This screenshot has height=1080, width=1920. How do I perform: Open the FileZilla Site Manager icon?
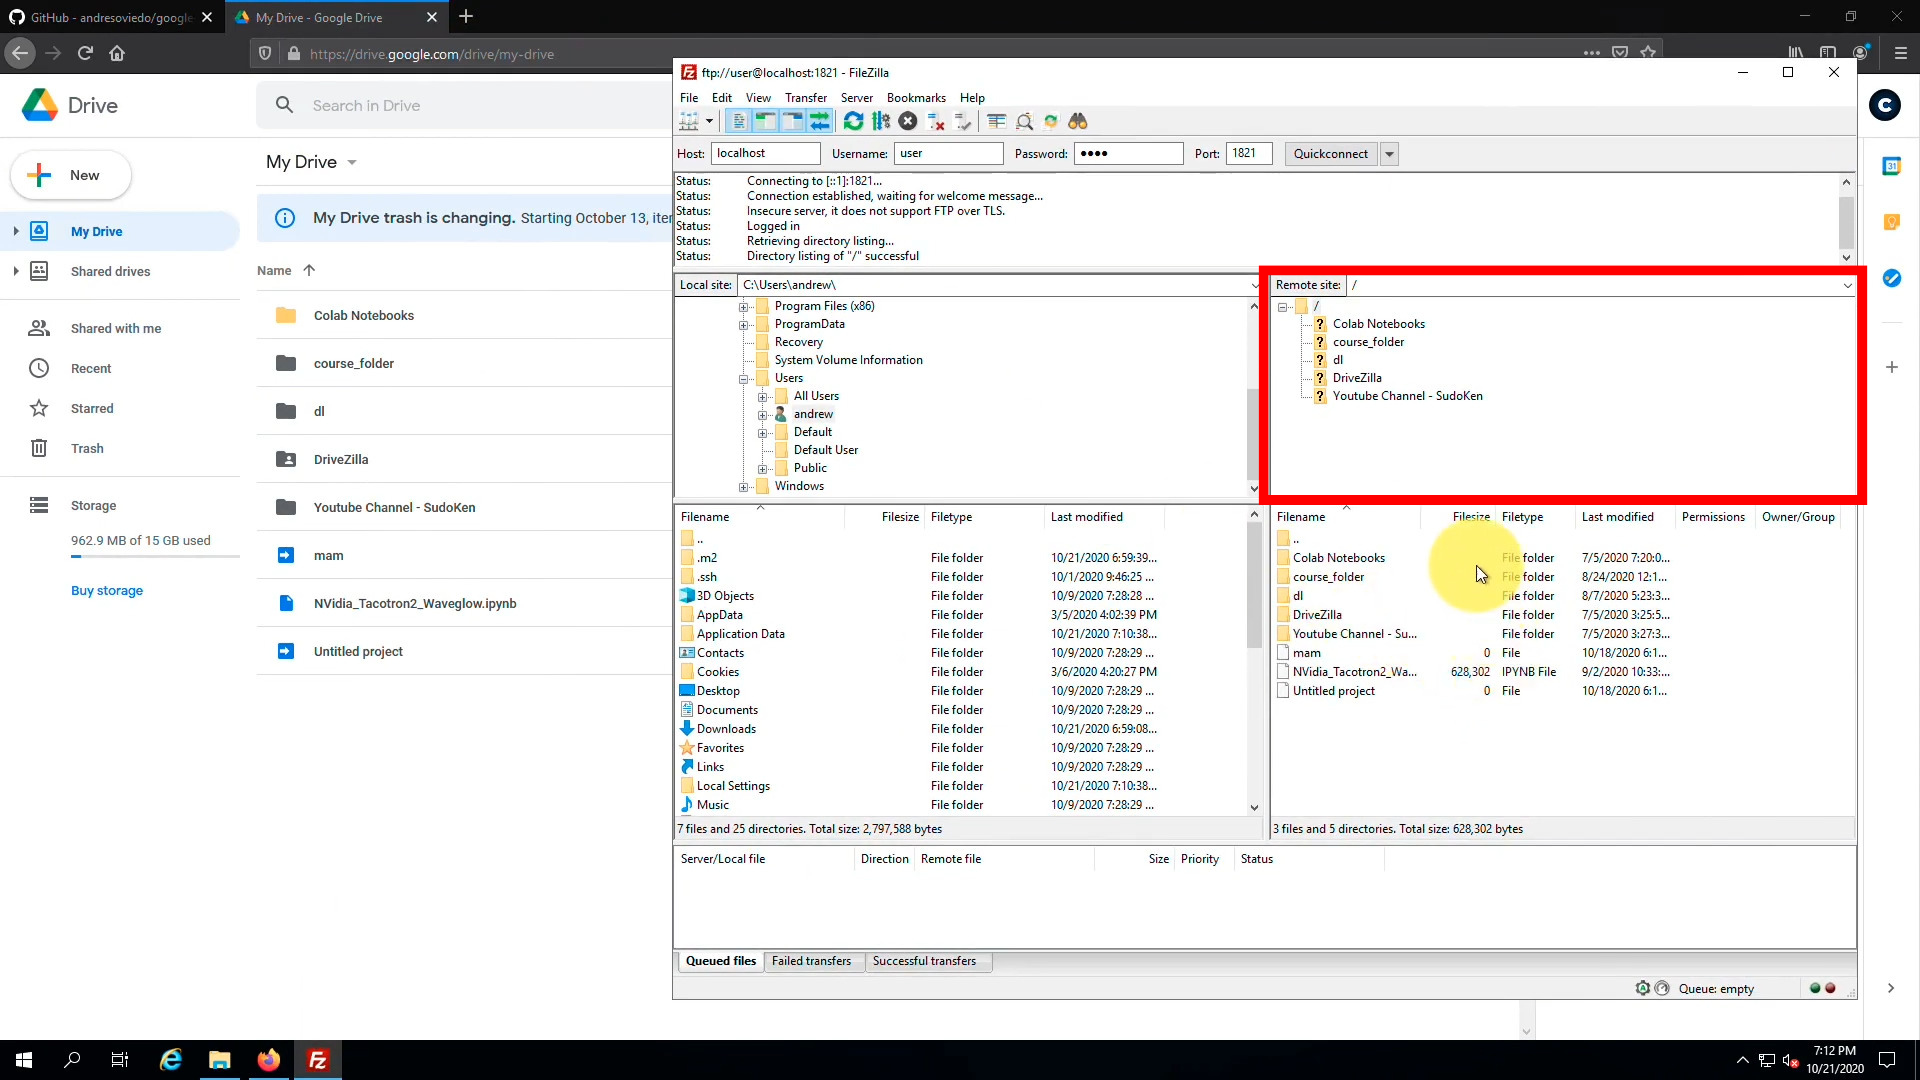(689, 121)
